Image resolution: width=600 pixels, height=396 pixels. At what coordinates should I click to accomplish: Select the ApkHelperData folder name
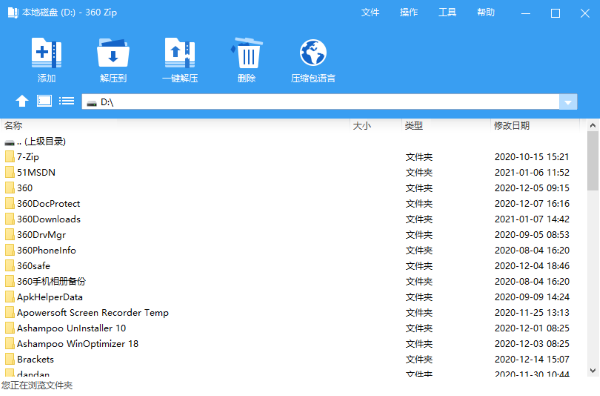[49, 297]
